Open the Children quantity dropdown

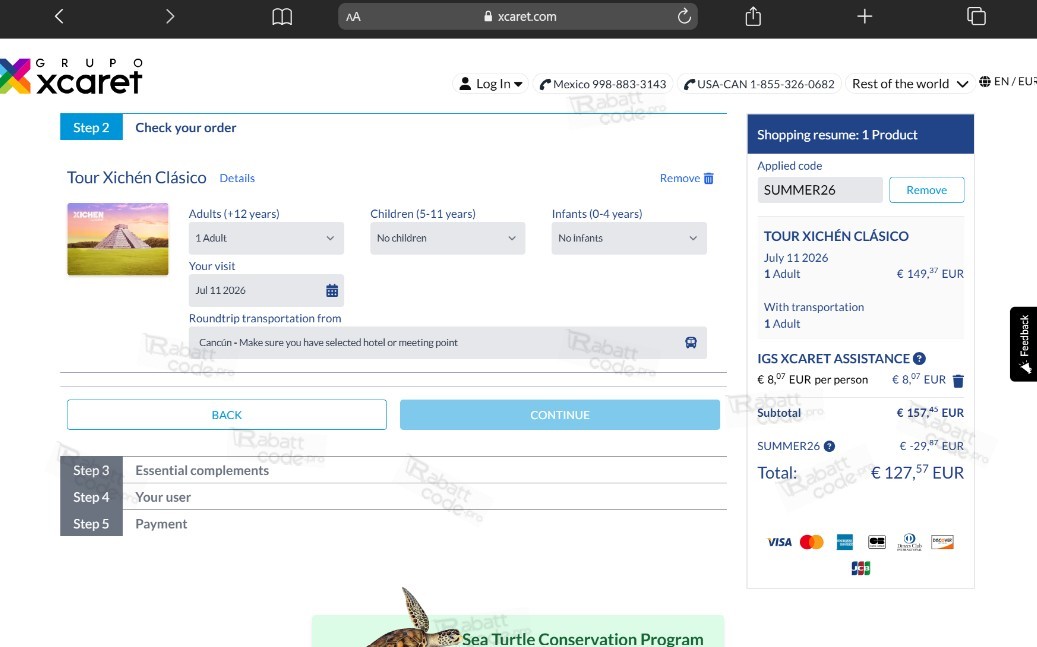[448, 238]
